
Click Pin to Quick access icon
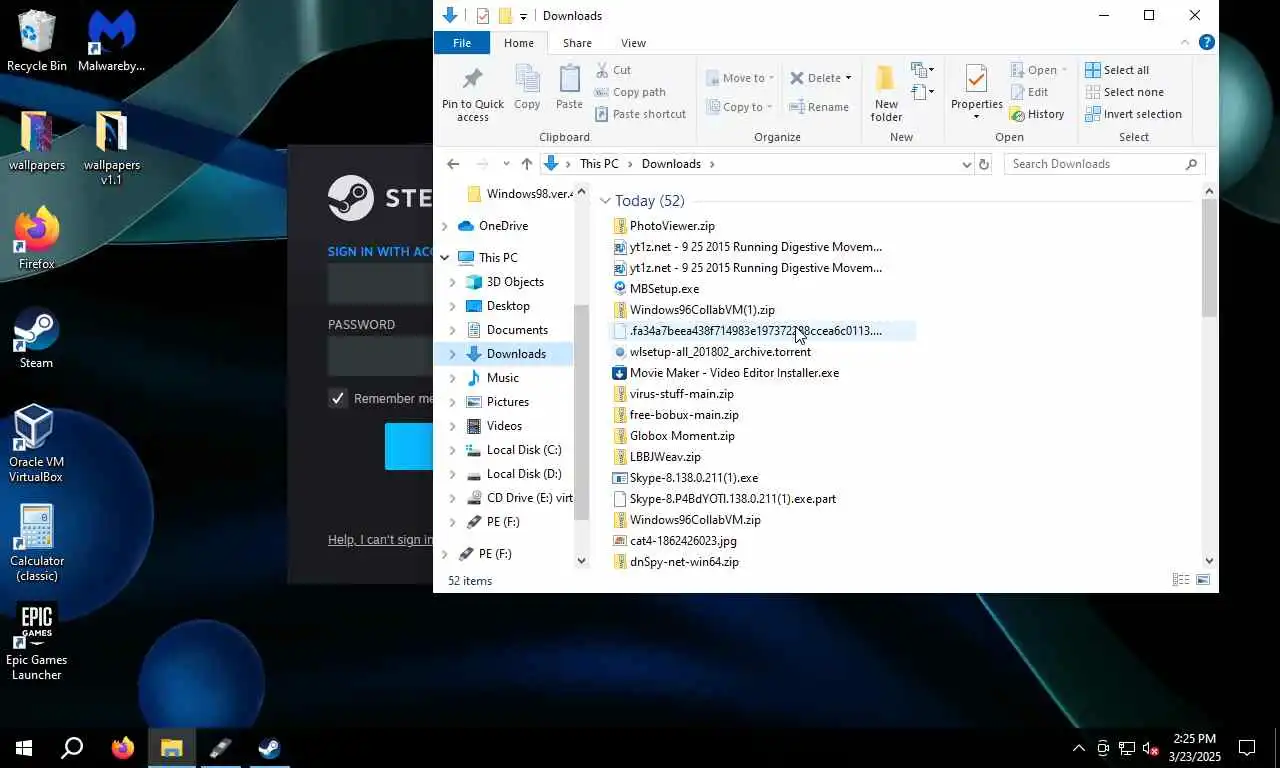(473, 94)
